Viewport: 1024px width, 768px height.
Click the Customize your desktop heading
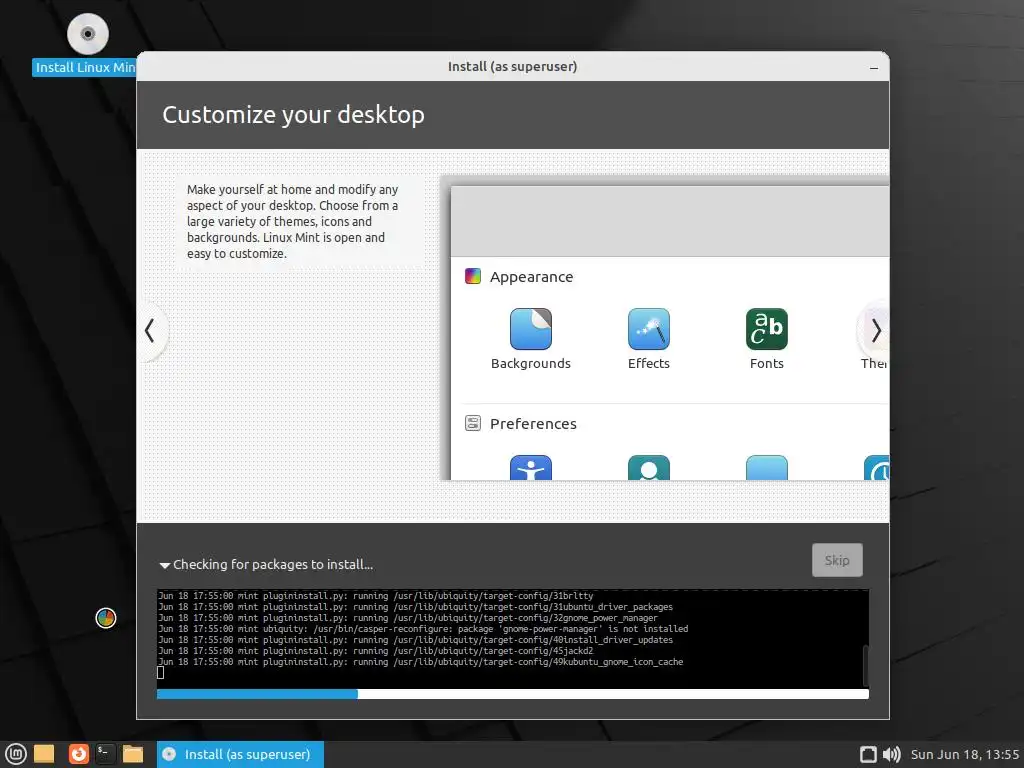click(x=293, y=115)
